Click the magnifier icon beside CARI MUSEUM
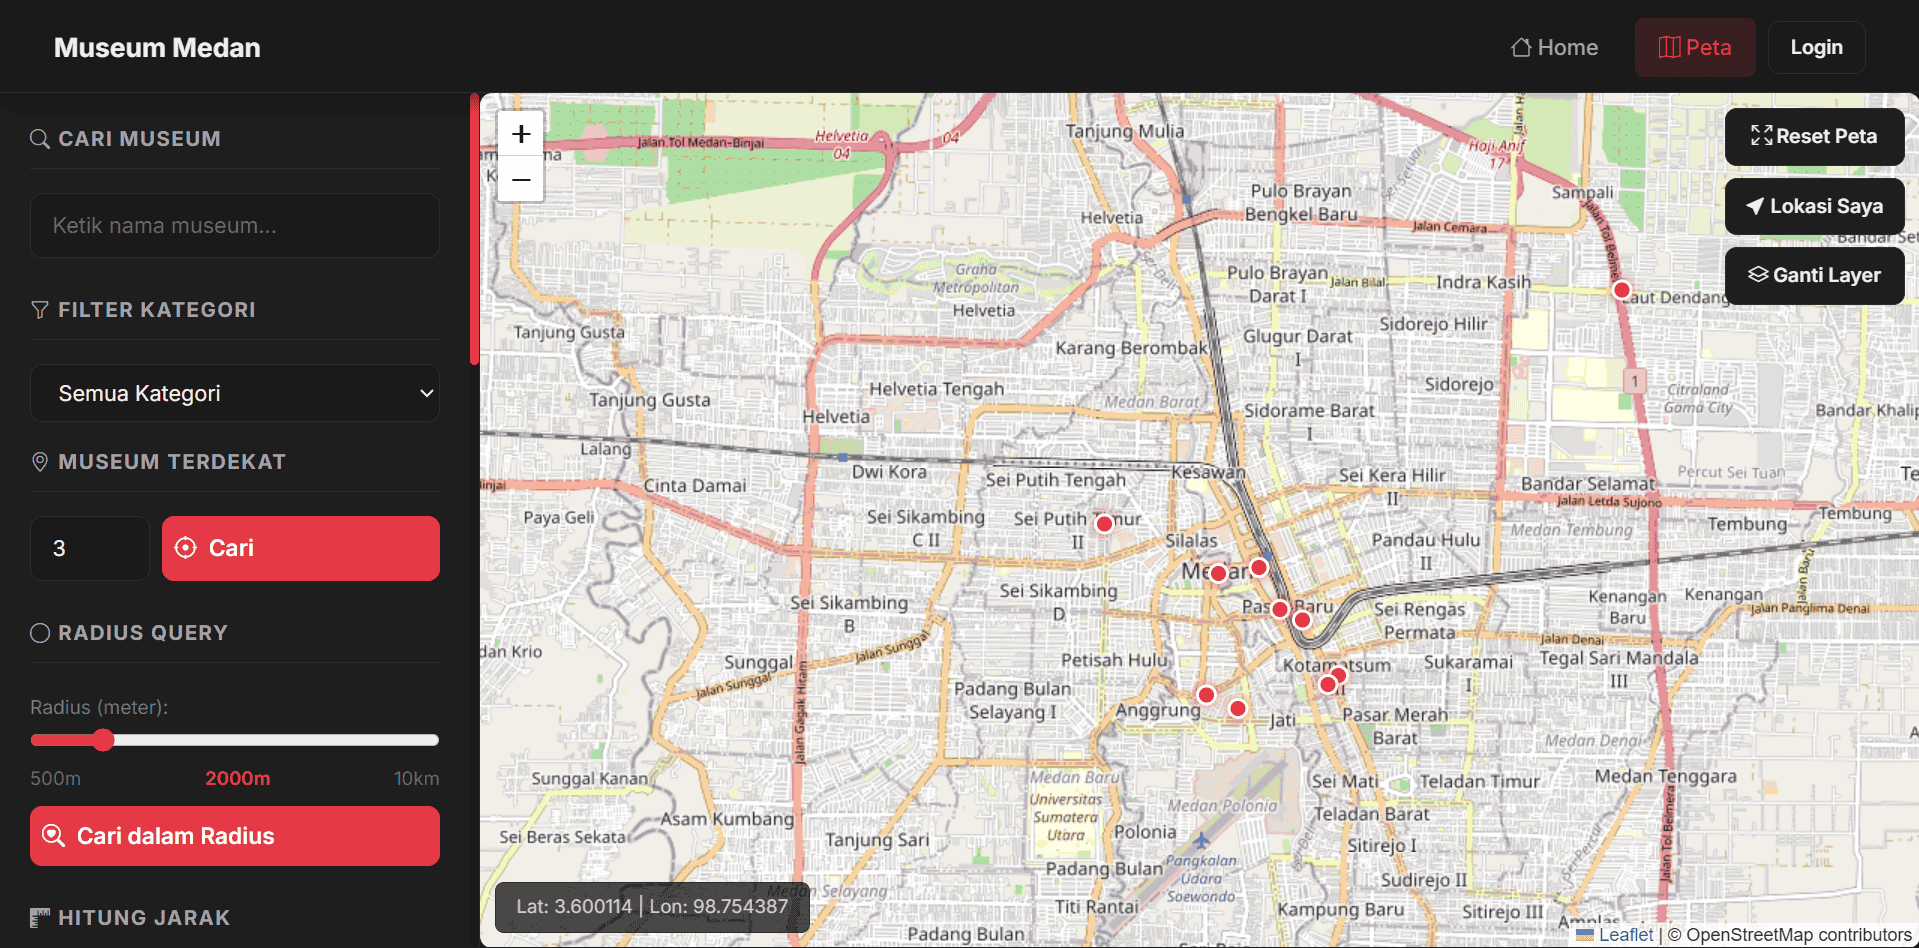1919x948 pixels. point(40,139)
